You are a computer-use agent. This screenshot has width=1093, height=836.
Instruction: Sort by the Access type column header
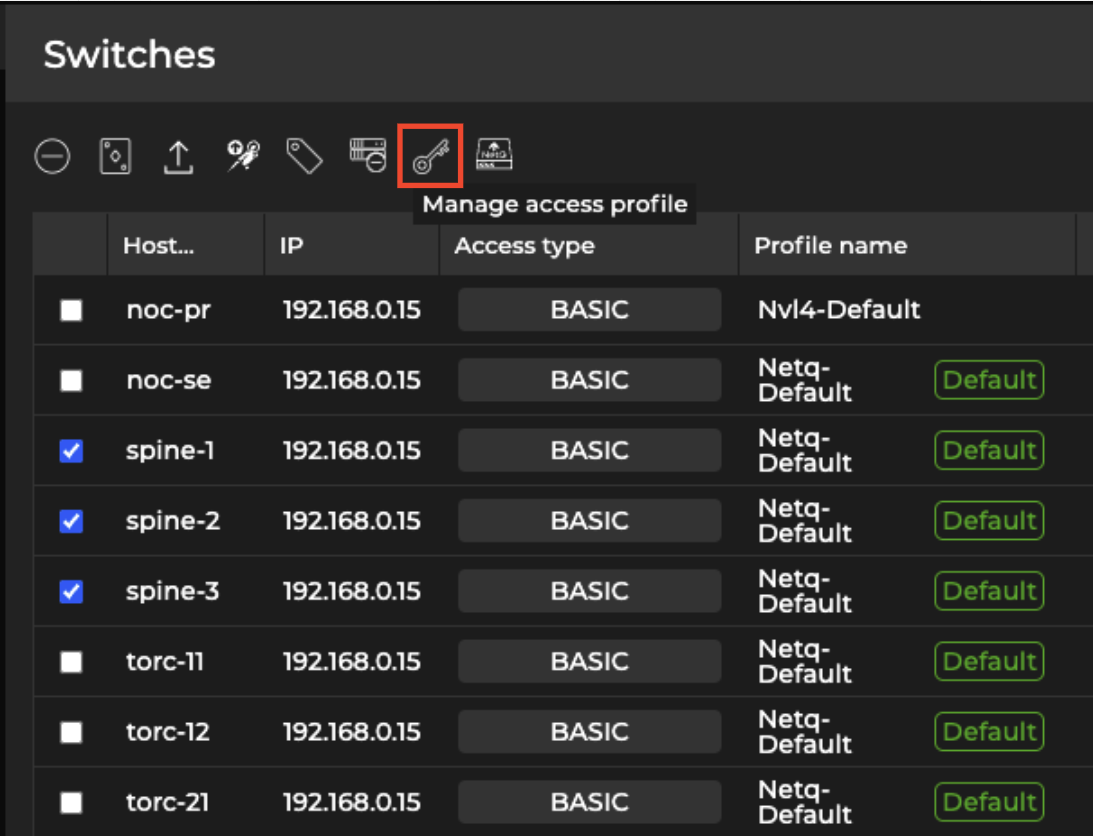pos(524,246)
